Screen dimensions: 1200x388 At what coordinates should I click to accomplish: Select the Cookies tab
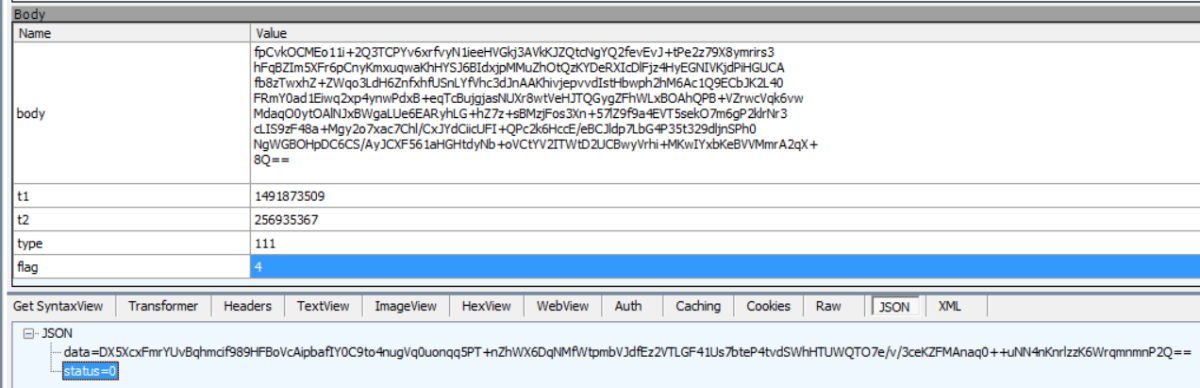(x=769, y=306)
